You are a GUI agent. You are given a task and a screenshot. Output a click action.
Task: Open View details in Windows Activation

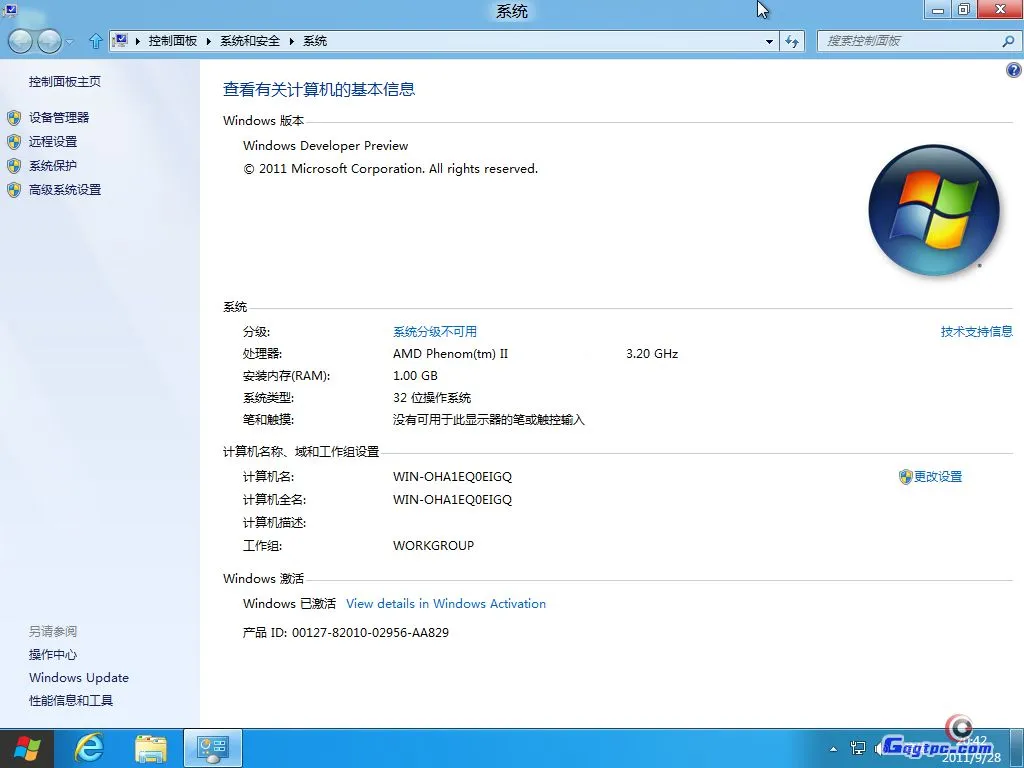pyautogui.click(x=446, y=603)
